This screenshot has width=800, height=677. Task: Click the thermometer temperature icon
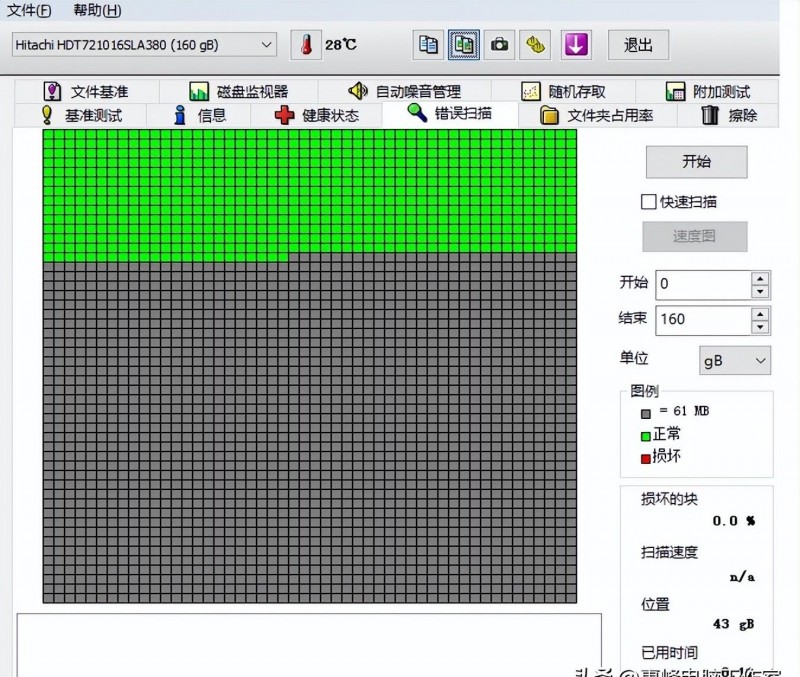point(307,45)
